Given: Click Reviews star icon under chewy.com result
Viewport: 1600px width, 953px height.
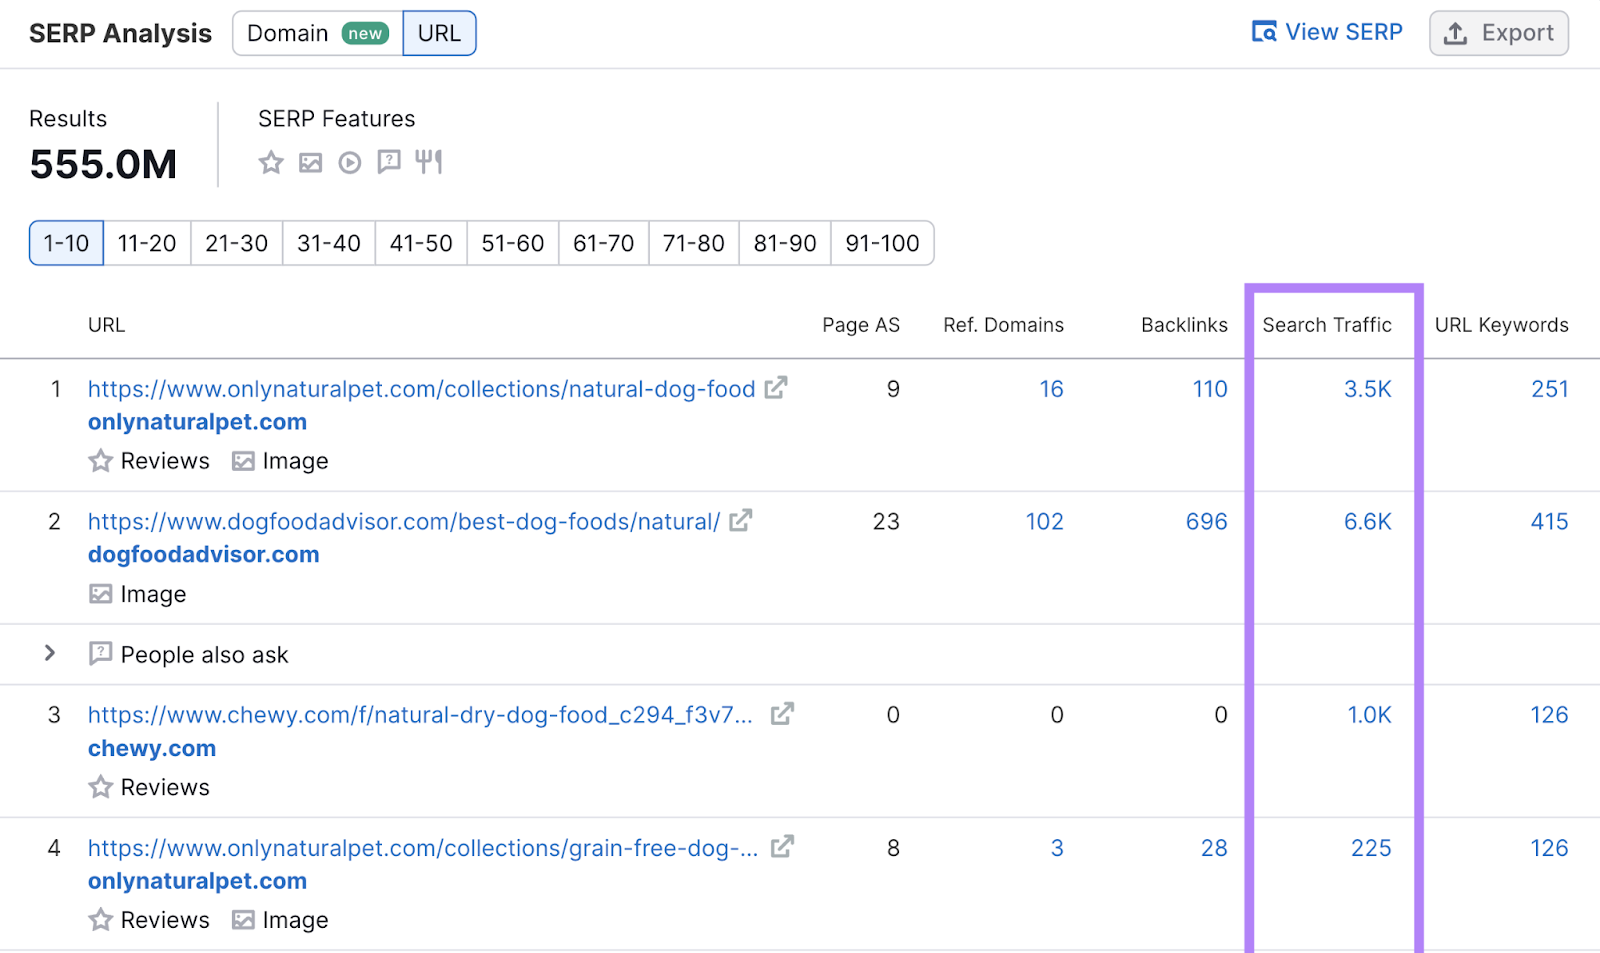Looking at the screenshot, I should (100, 787).
